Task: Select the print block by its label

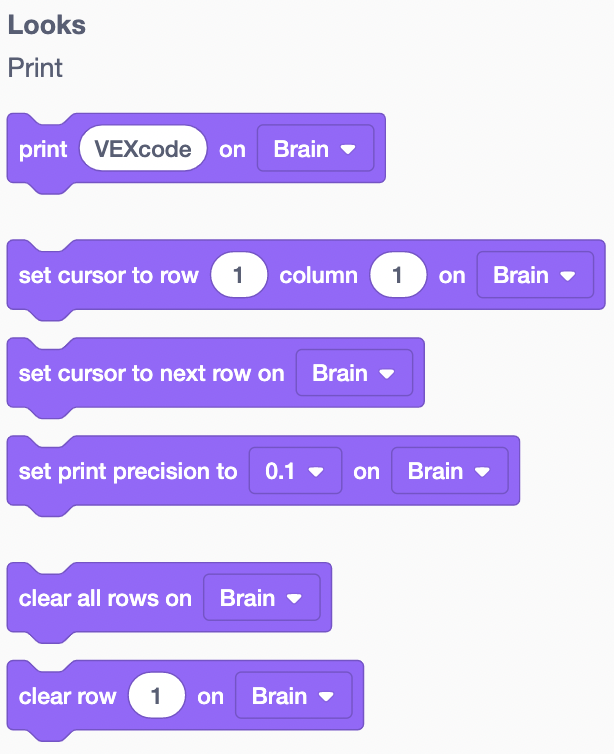Action: pyautogui.click(x=42, y=150)
